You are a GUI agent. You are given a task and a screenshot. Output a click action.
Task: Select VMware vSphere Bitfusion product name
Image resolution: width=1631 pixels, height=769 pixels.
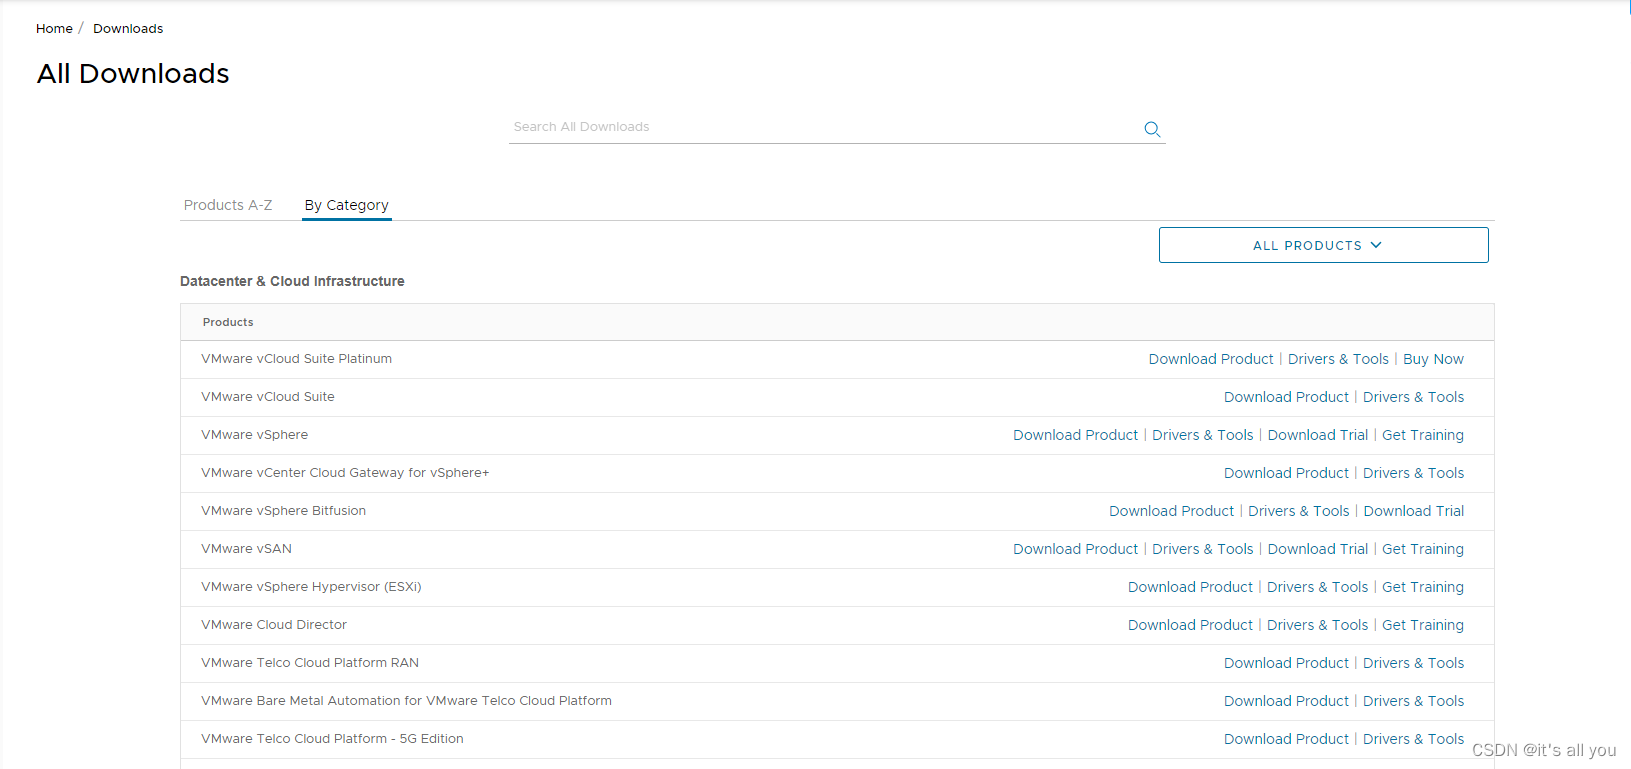[283, 511]
